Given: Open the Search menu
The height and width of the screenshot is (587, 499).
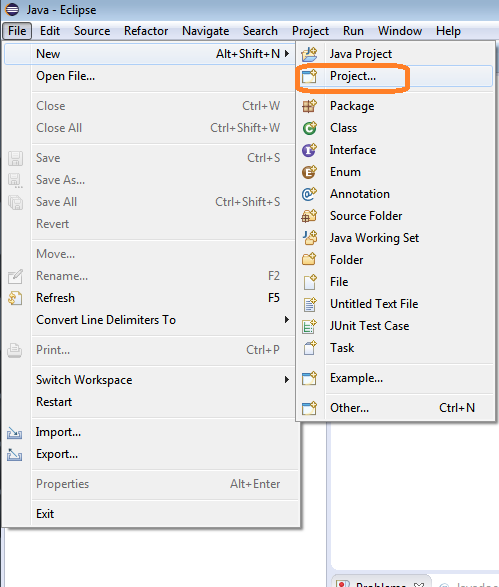Looking at the screenshot, I should pos(260,31).
